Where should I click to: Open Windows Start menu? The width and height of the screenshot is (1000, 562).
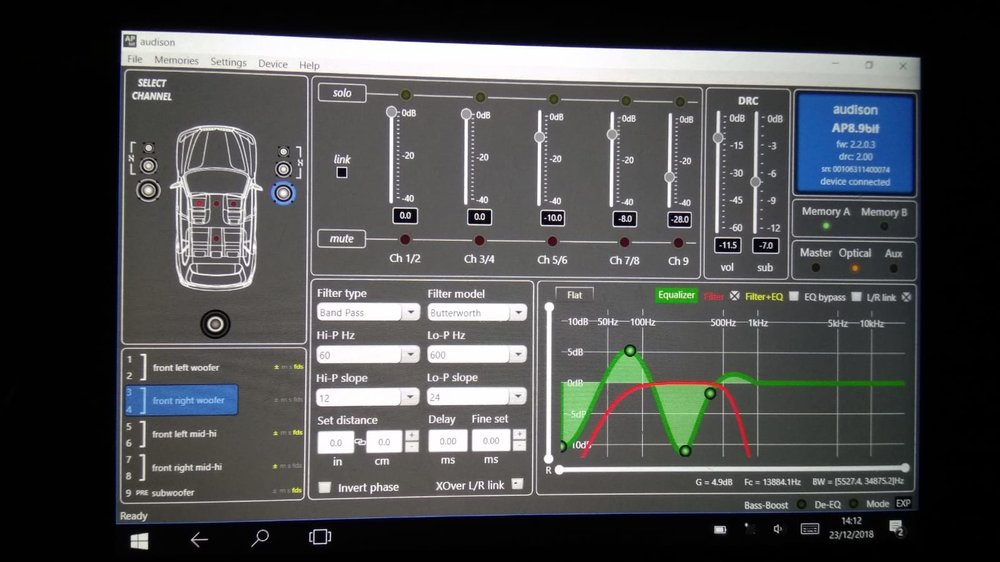coord(139,541)
